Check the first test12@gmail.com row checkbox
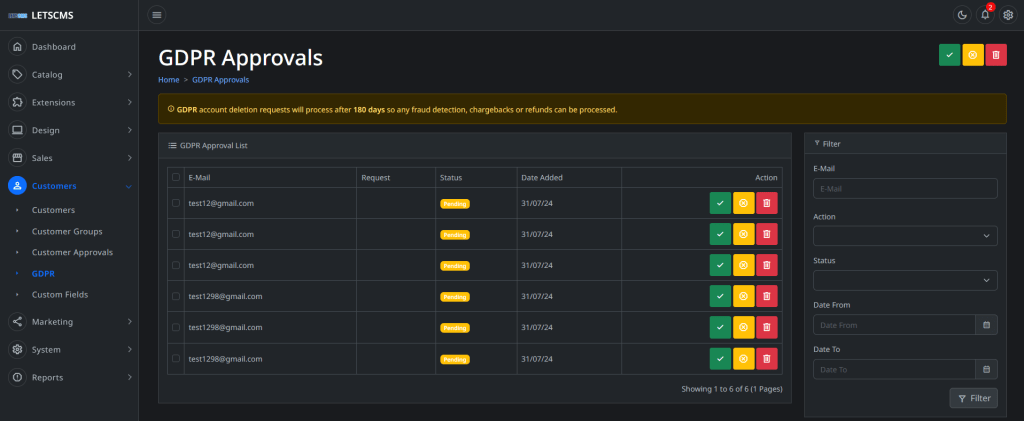This screenshot has height=421, width=1024. [x=176, y=203]
